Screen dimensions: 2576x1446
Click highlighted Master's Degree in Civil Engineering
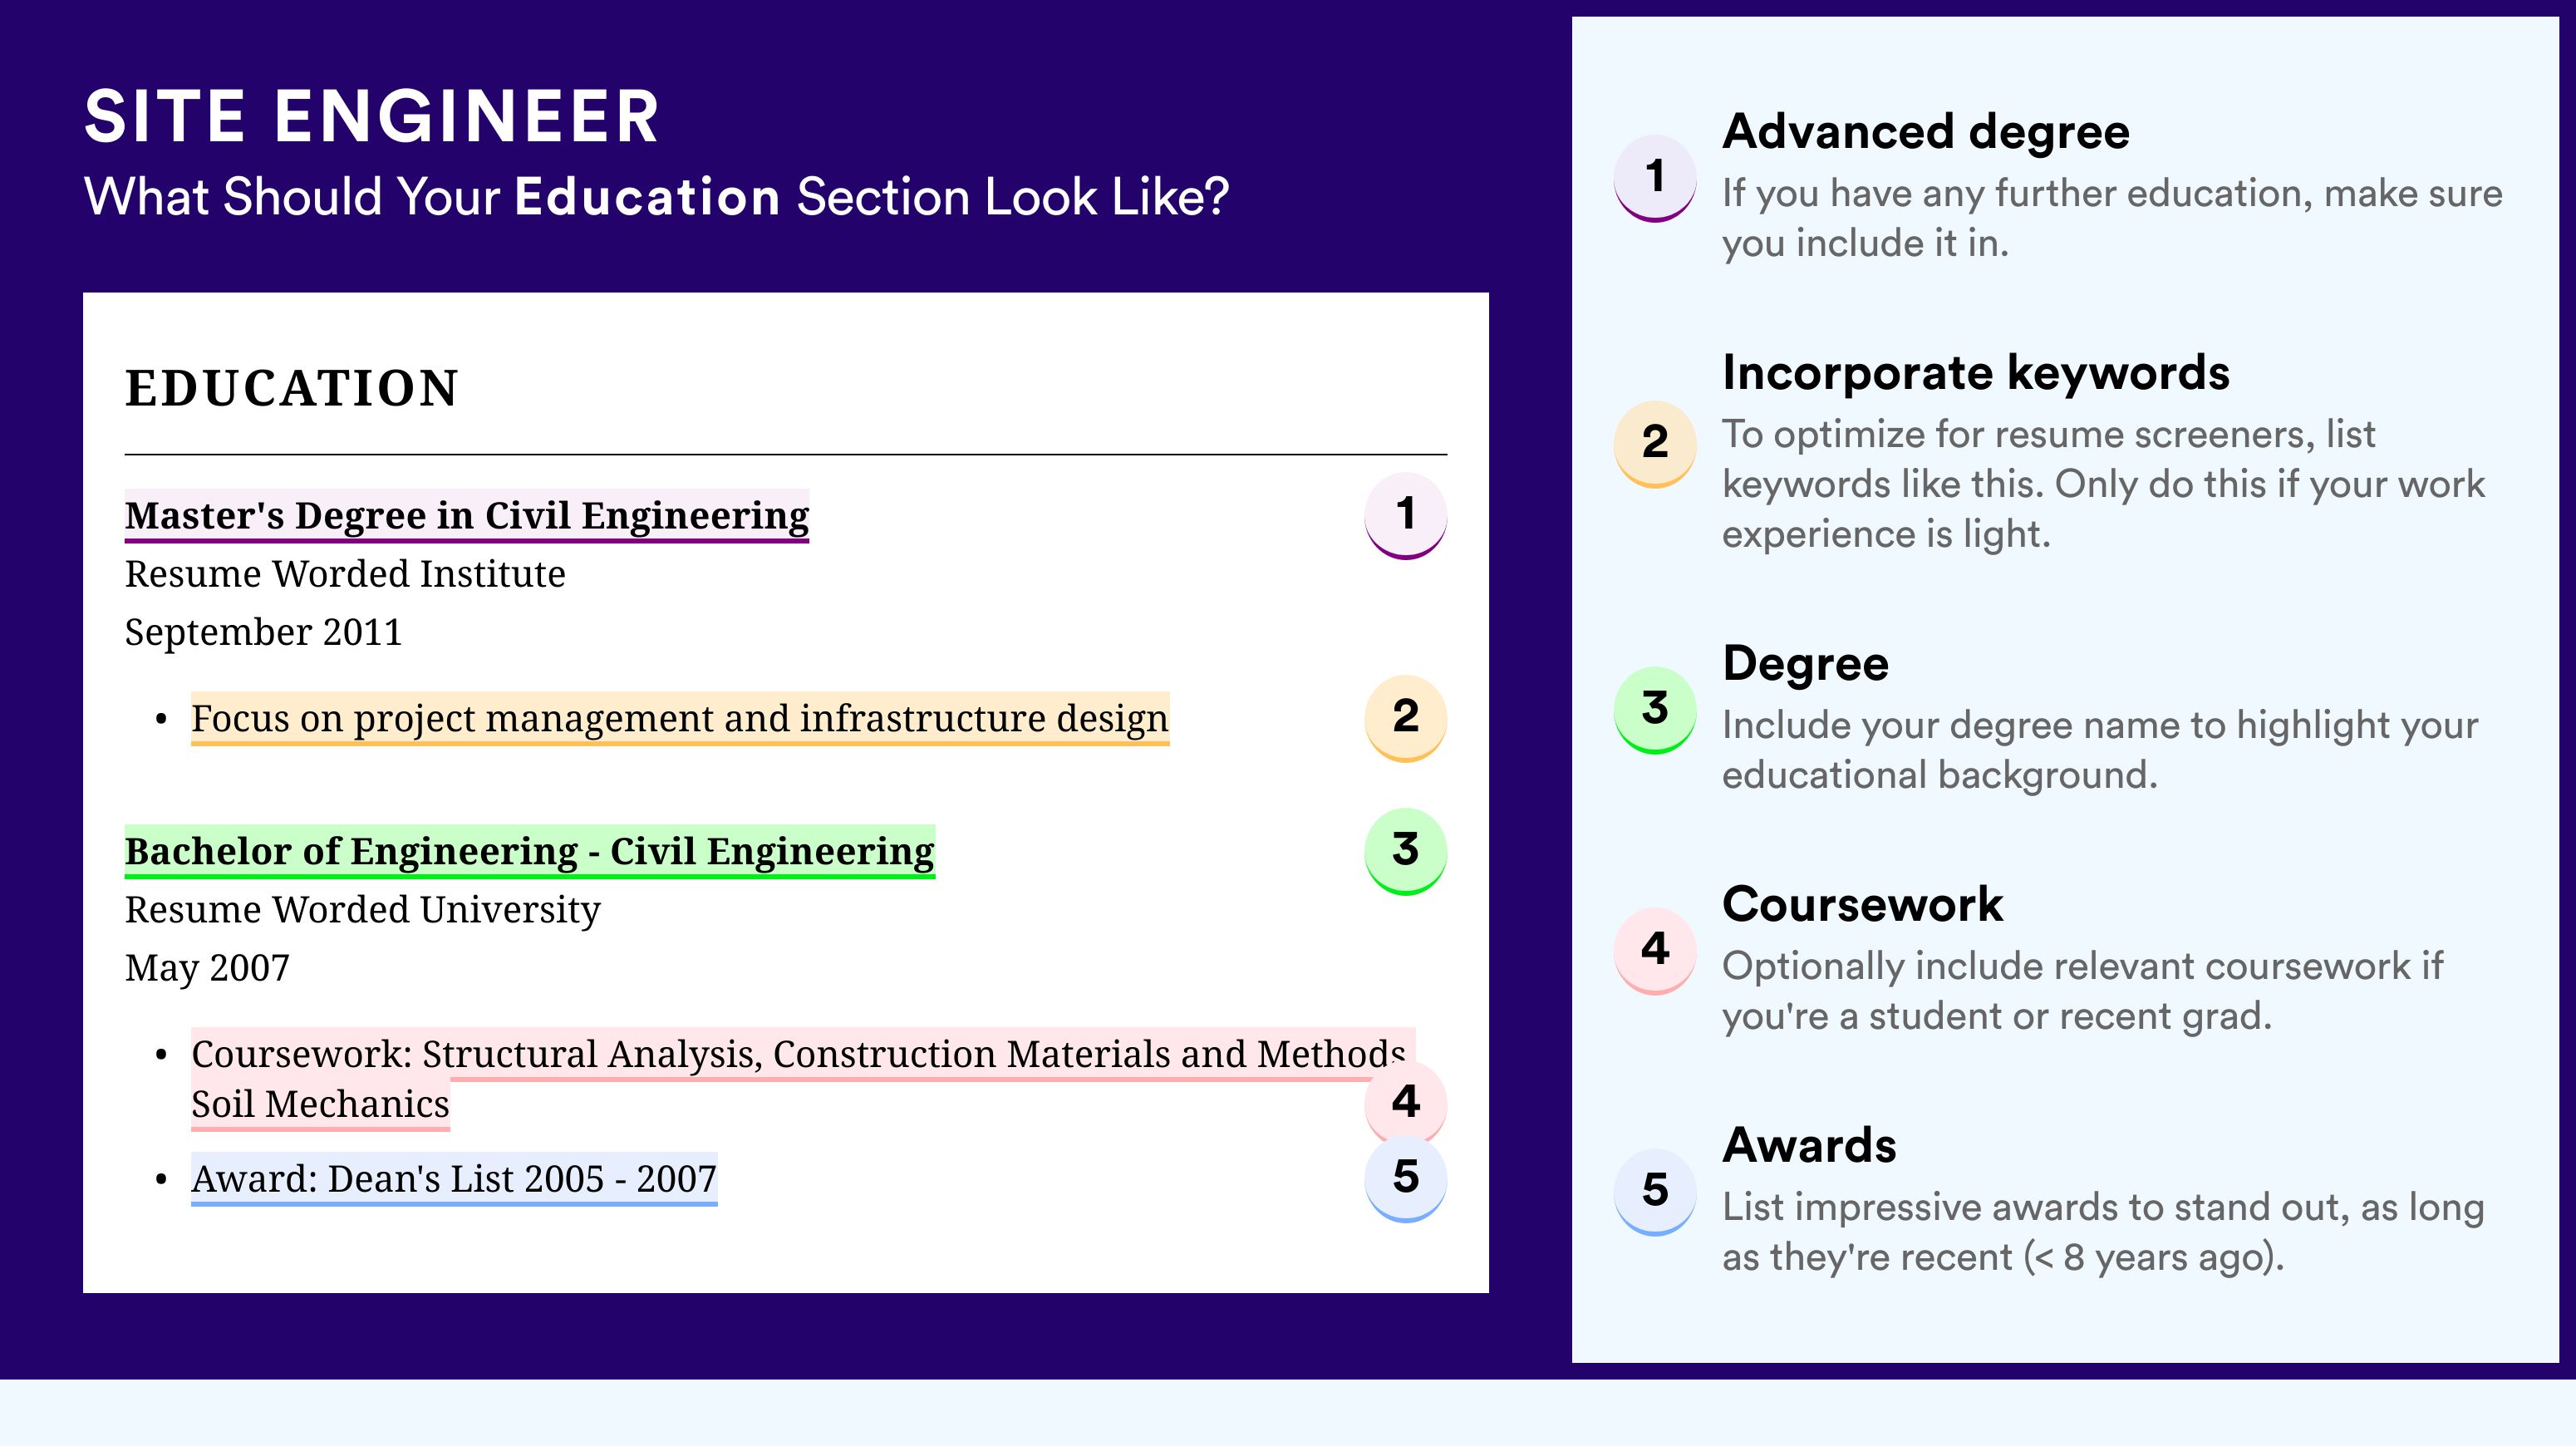[466, 515]
